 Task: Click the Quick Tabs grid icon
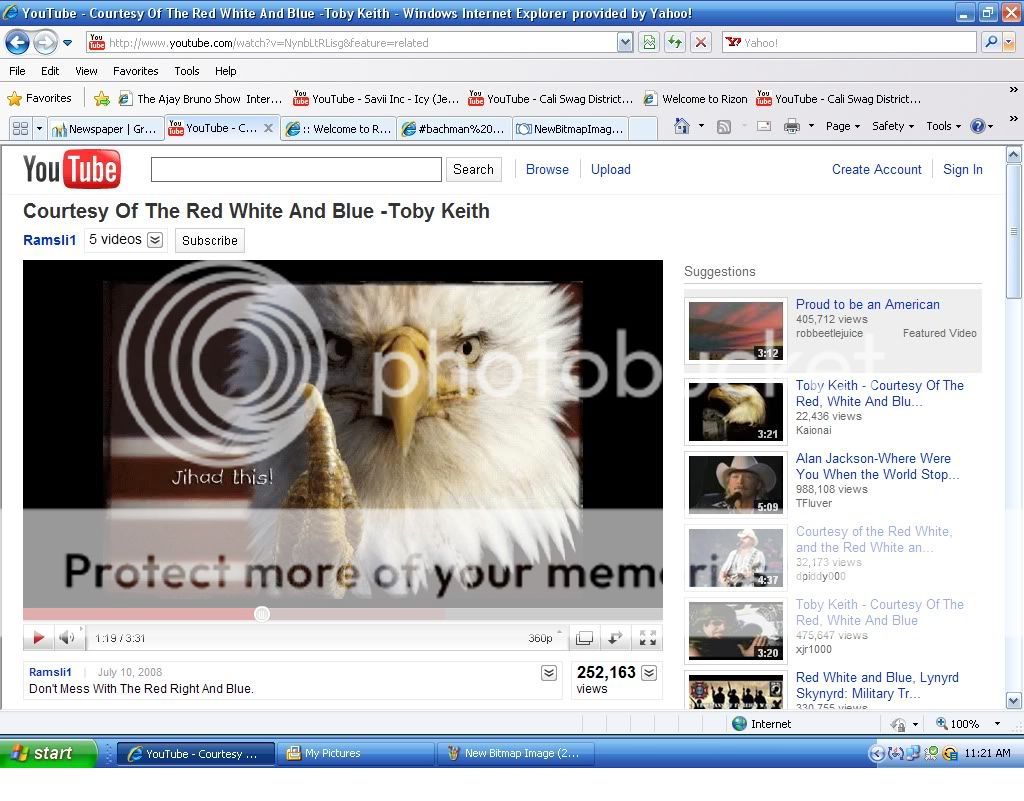[x=20, y=129]
